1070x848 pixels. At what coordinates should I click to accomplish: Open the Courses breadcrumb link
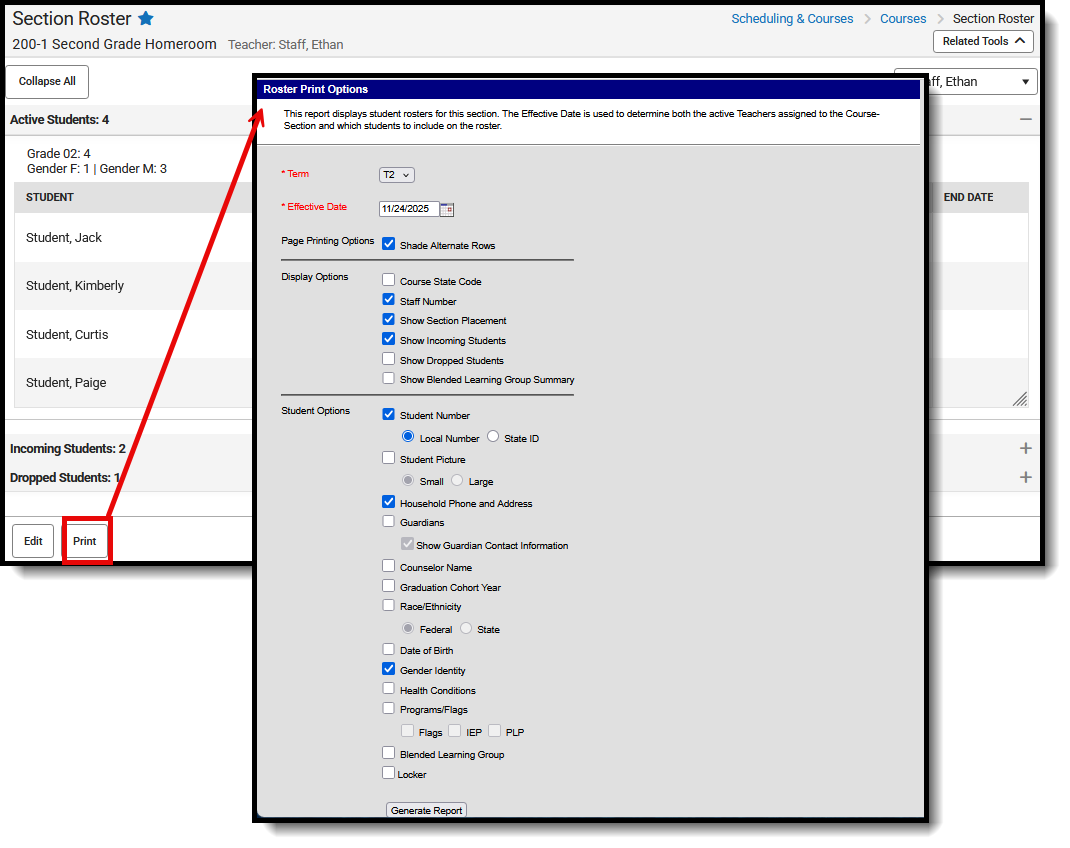click(x=902, y=18)
